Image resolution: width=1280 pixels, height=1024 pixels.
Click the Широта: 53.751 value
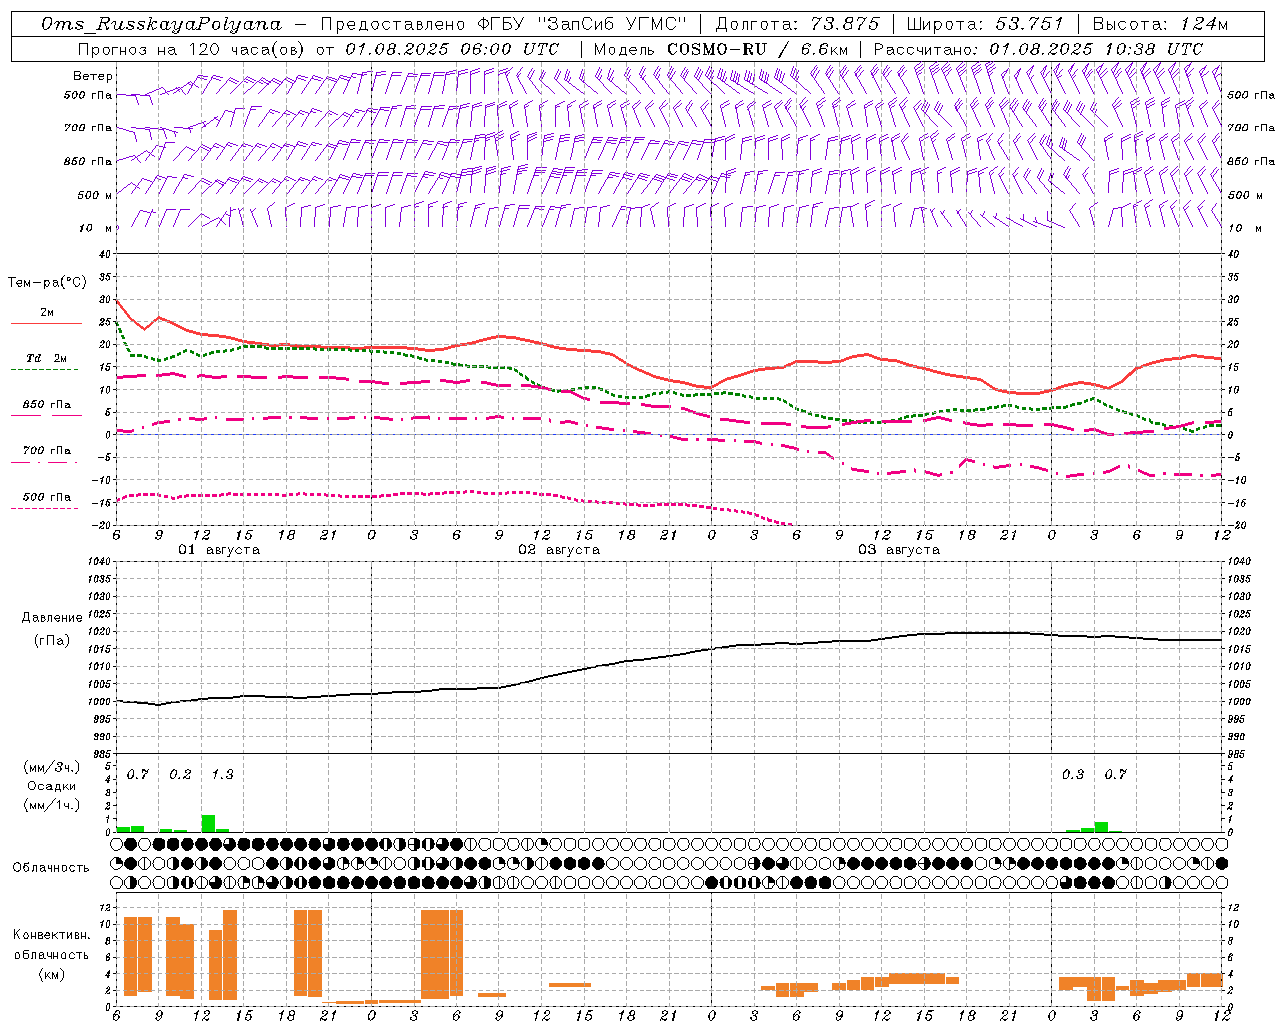(x=985, y=24)
